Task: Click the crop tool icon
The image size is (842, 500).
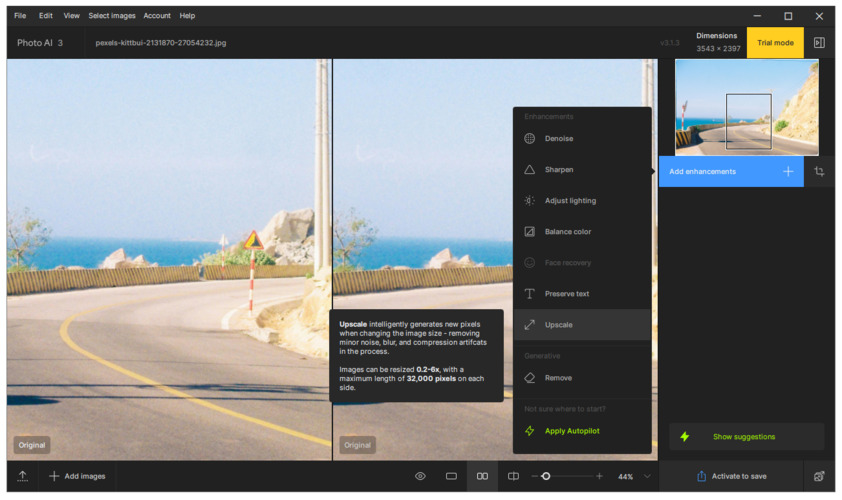Action: pyautogui.click(x=819, y=172)
